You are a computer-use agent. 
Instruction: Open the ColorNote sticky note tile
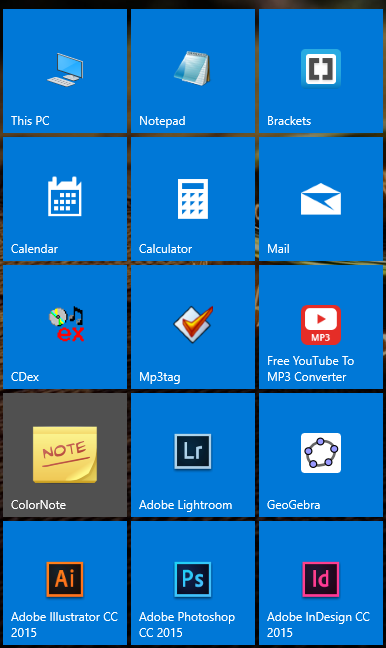[x=65, y=455]
